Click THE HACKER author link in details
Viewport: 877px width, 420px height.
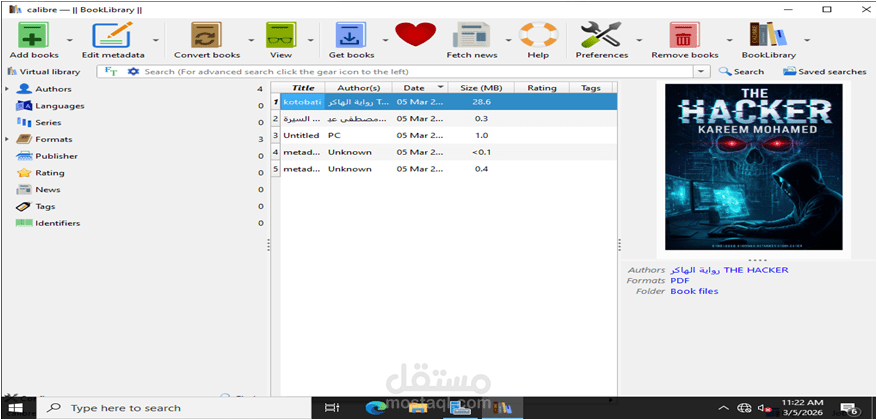click(x=729, y=270)
